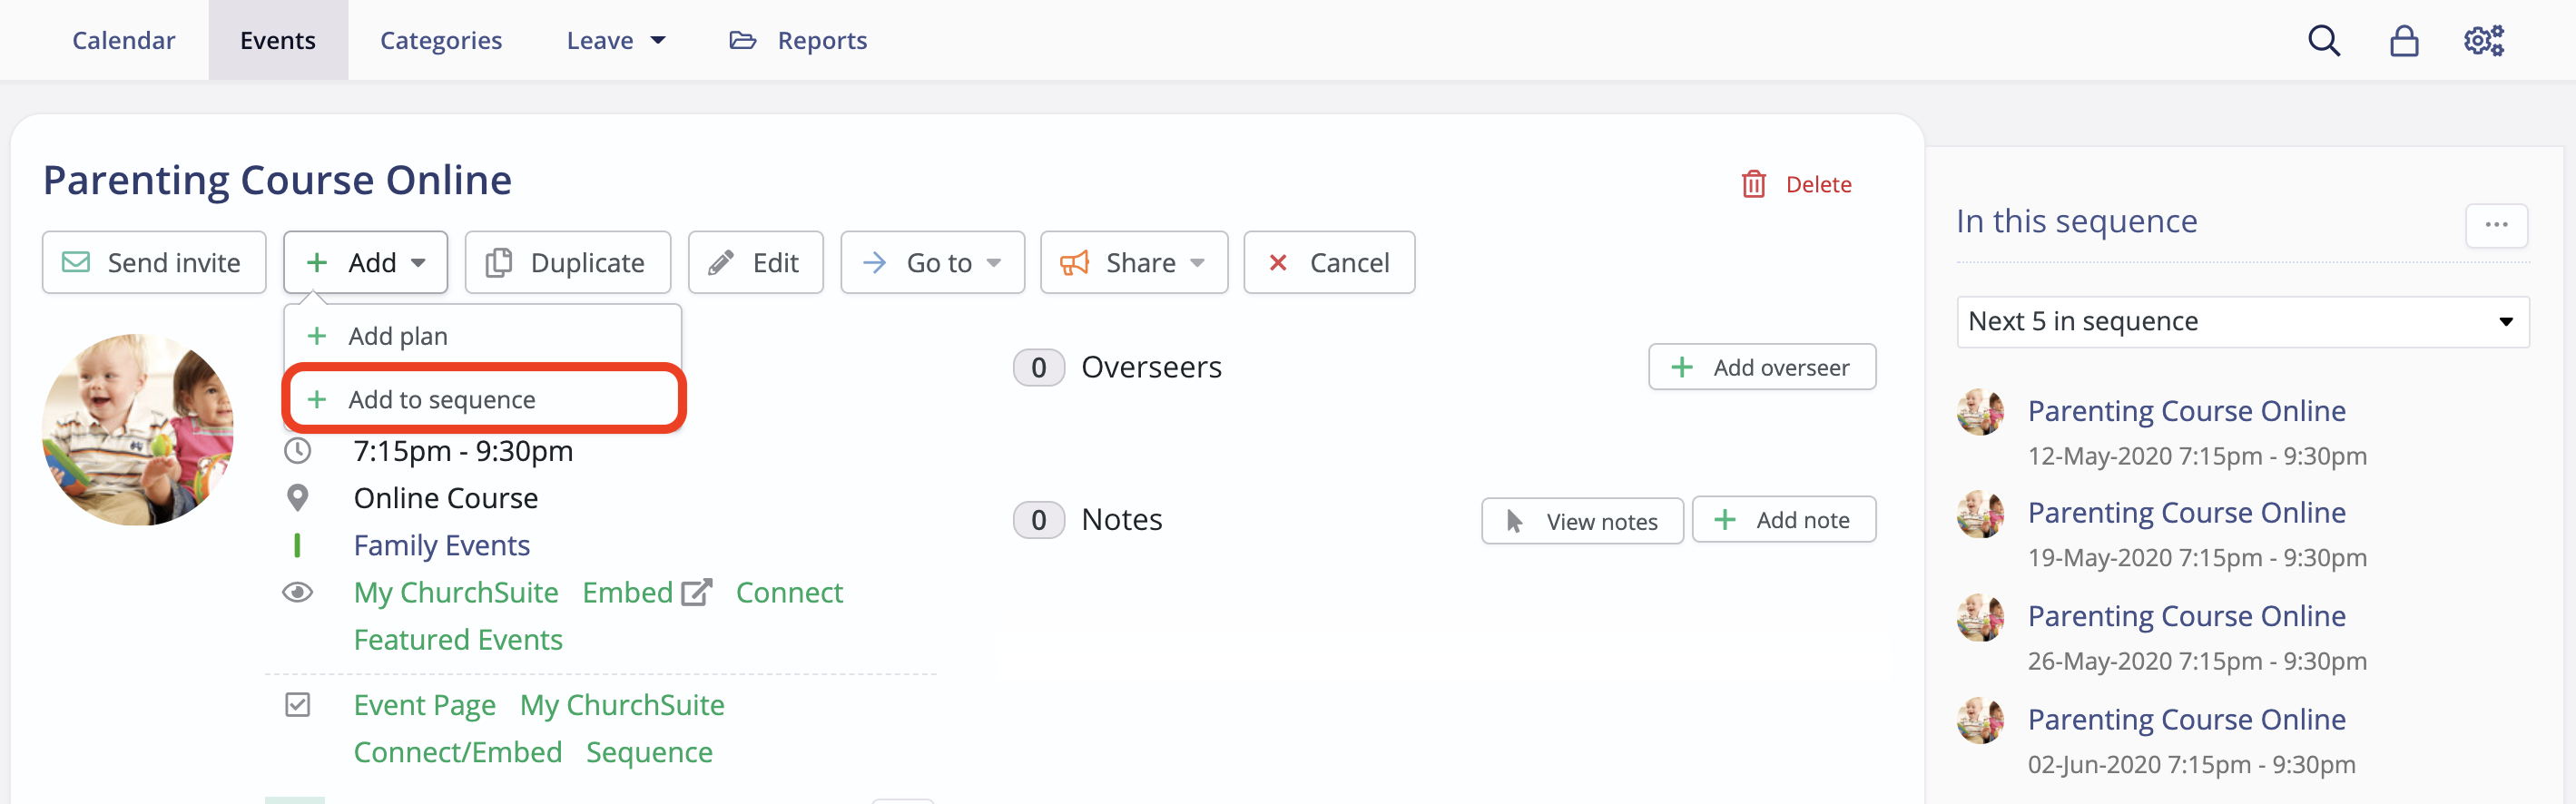Switch to the Categories tab

[x=441, y=40]
